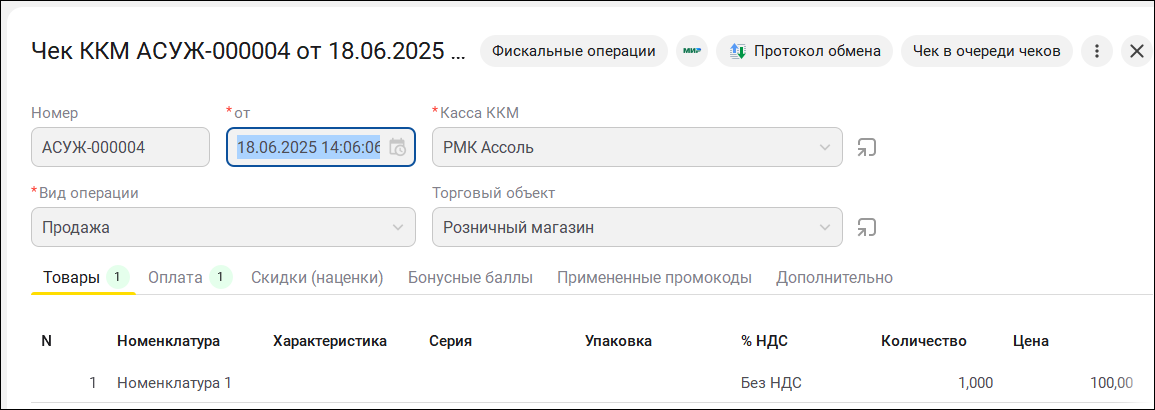
Task: Select the Товары tab
Action: point(71,277)
